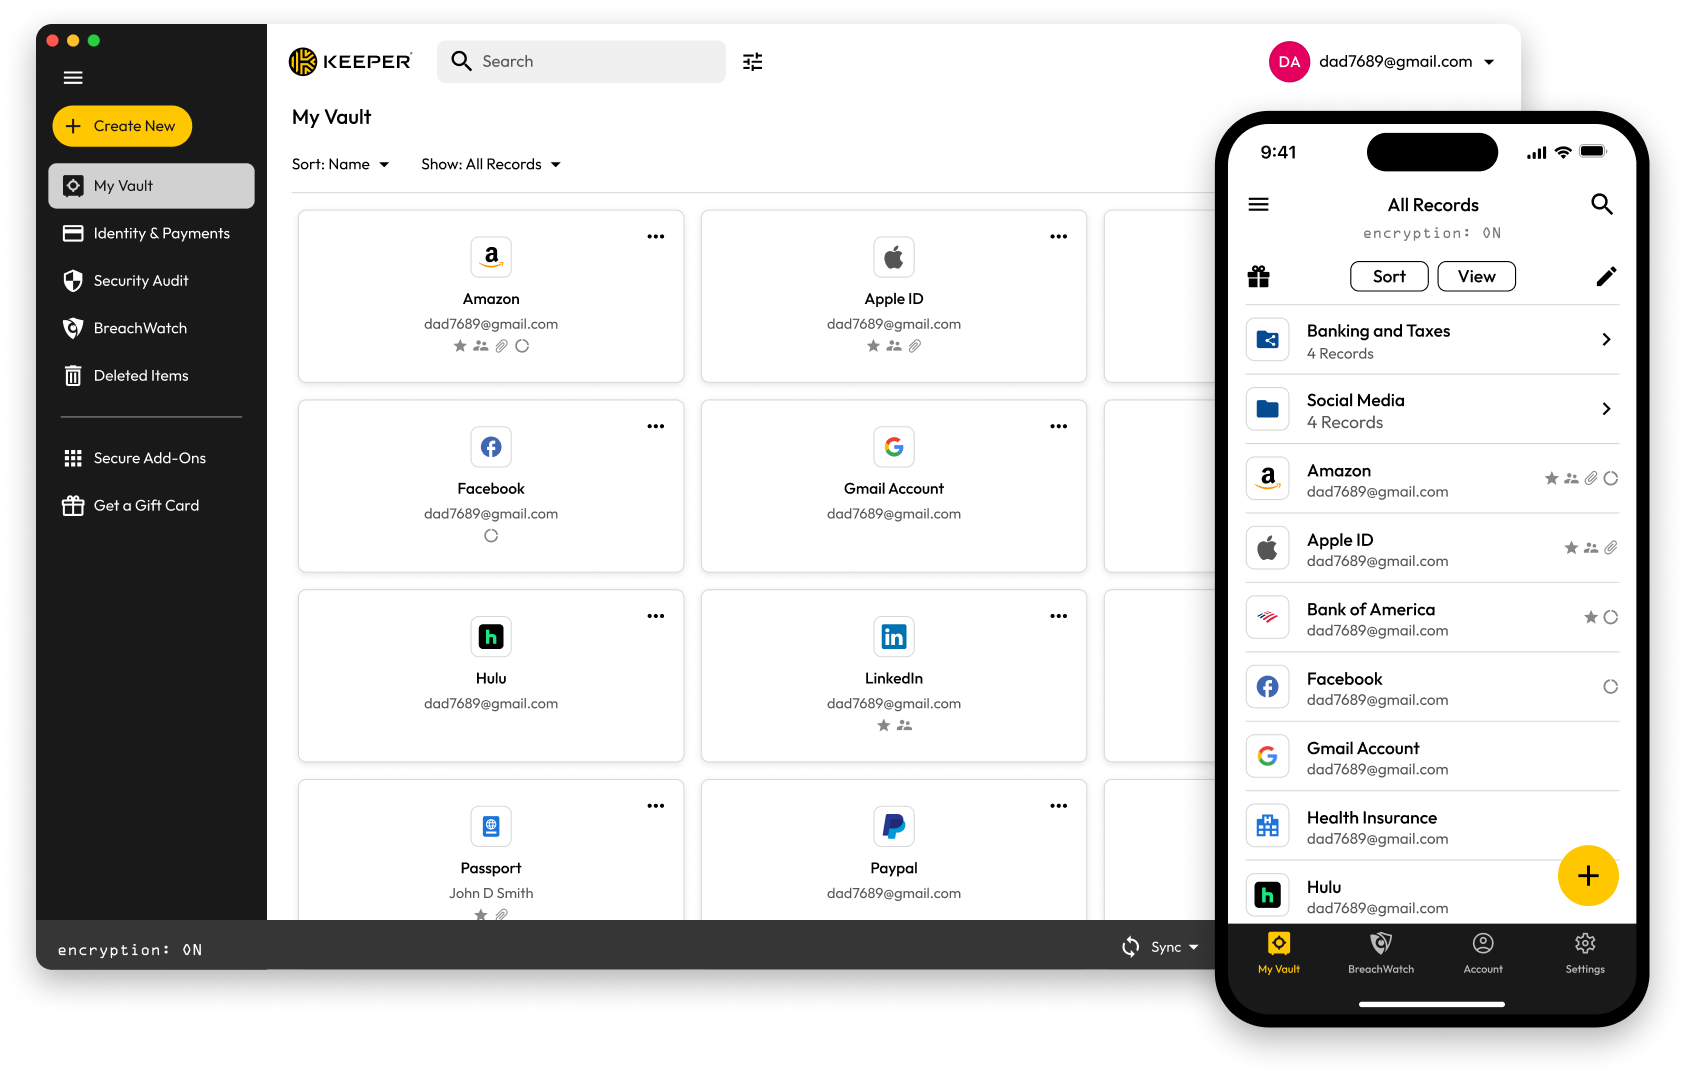Open the Paypal card options menu
The width and height of the screenshot is (1687, 1077).
click(1059, 806)
